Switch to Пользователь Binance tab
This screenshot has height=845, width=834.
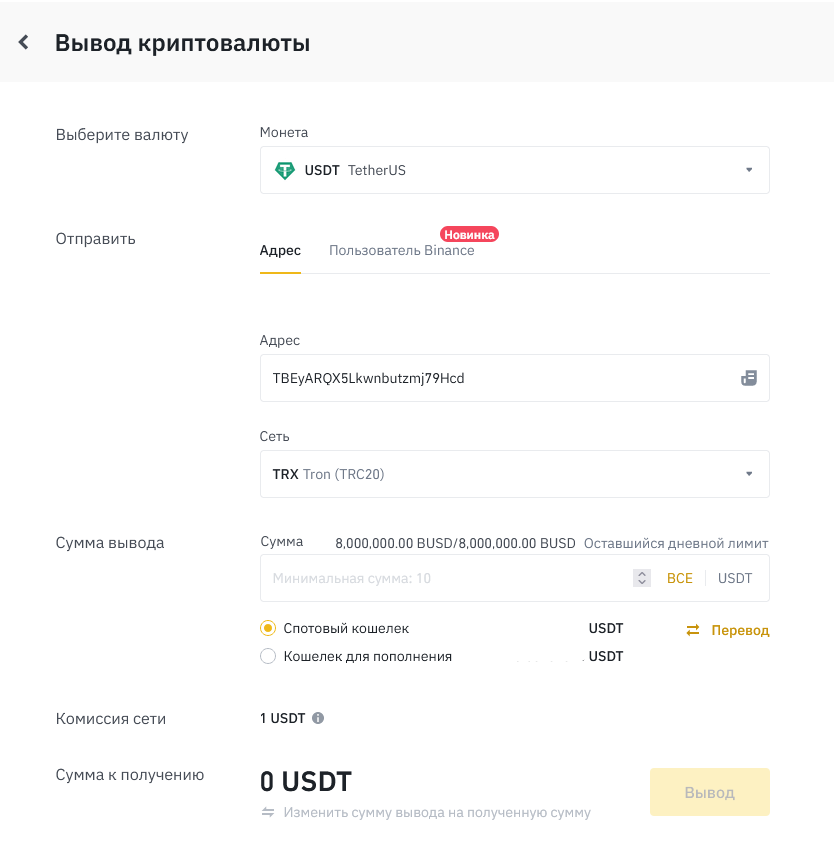tap(401, 250)
